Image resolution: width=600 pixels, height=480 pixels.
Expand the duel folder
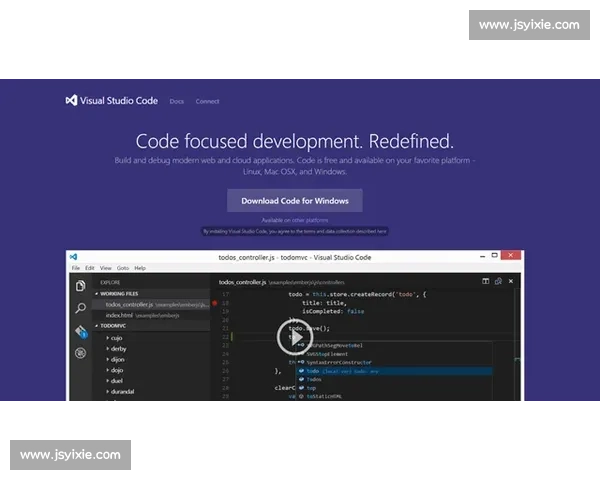pos(114,381)
